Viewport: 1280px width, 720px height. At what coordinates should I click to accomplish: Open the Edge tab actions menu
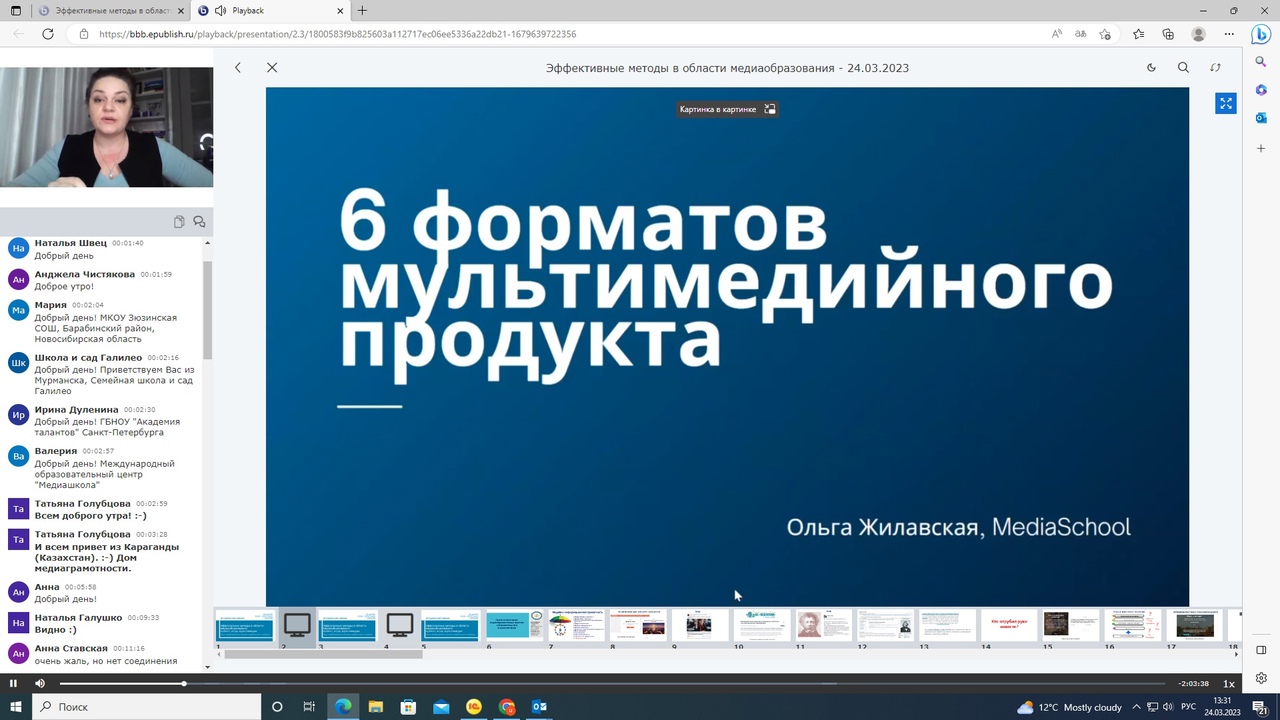(15, 11)
